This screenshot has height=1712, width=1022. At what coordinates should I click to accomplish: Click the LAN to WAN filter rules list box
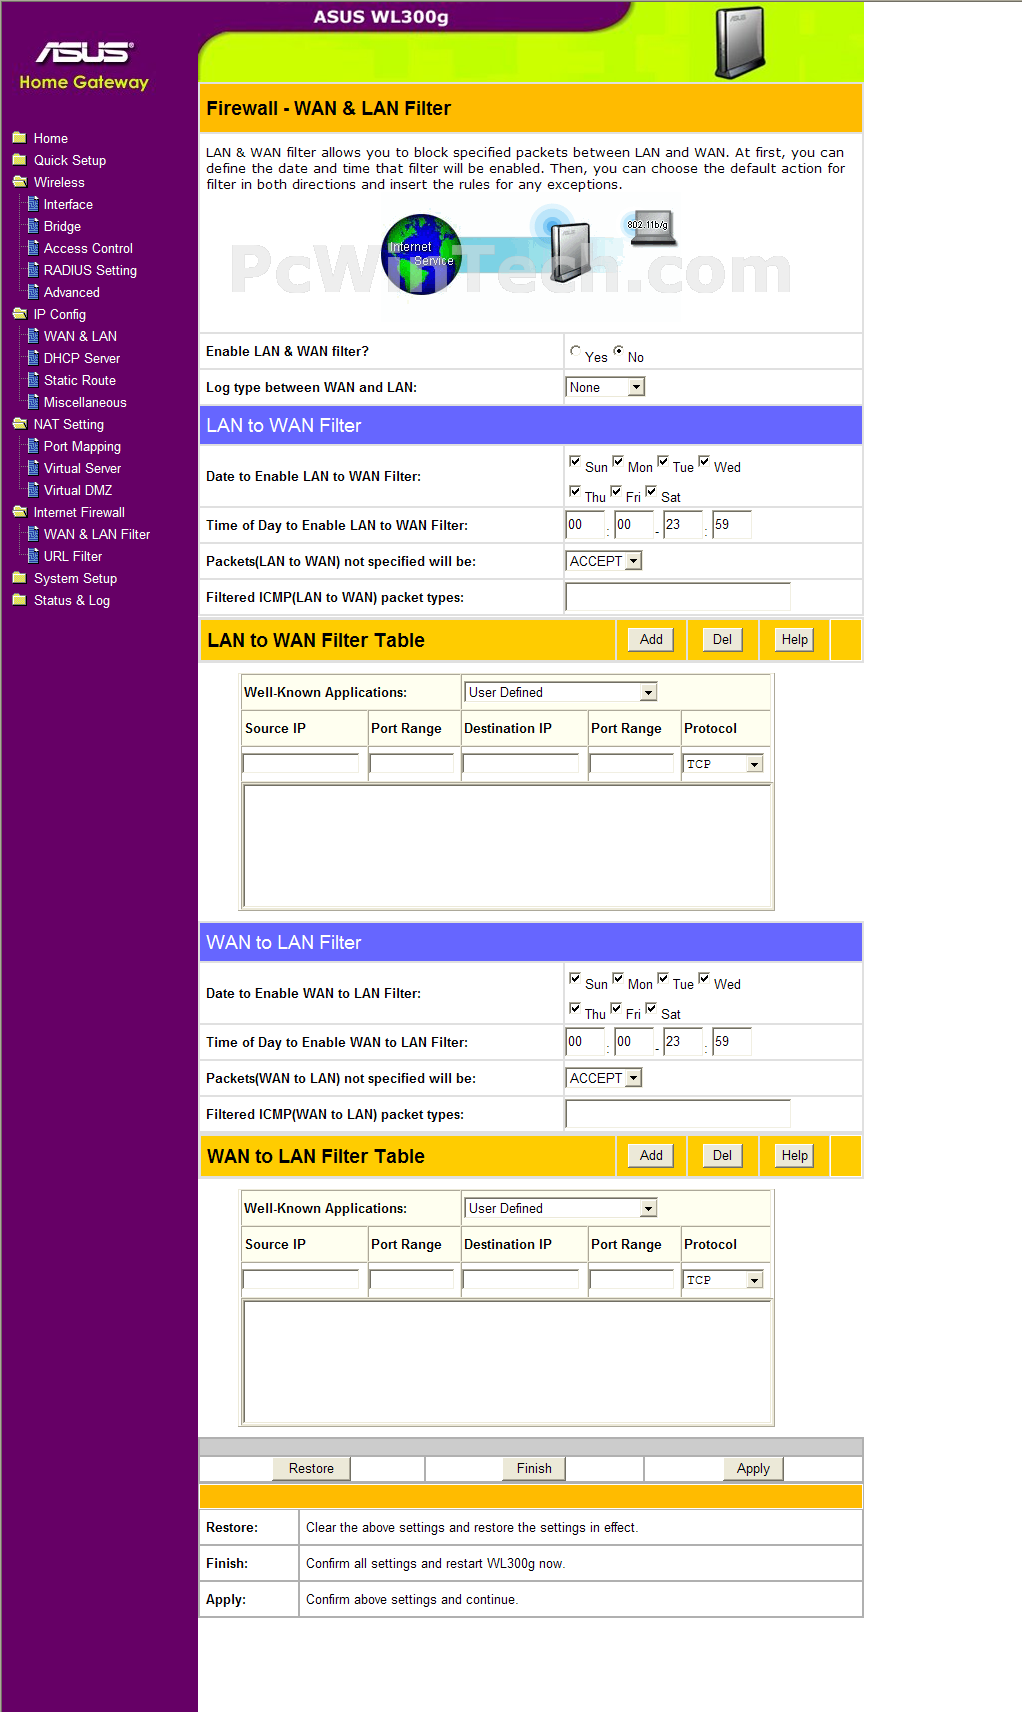tap(508, 846)
